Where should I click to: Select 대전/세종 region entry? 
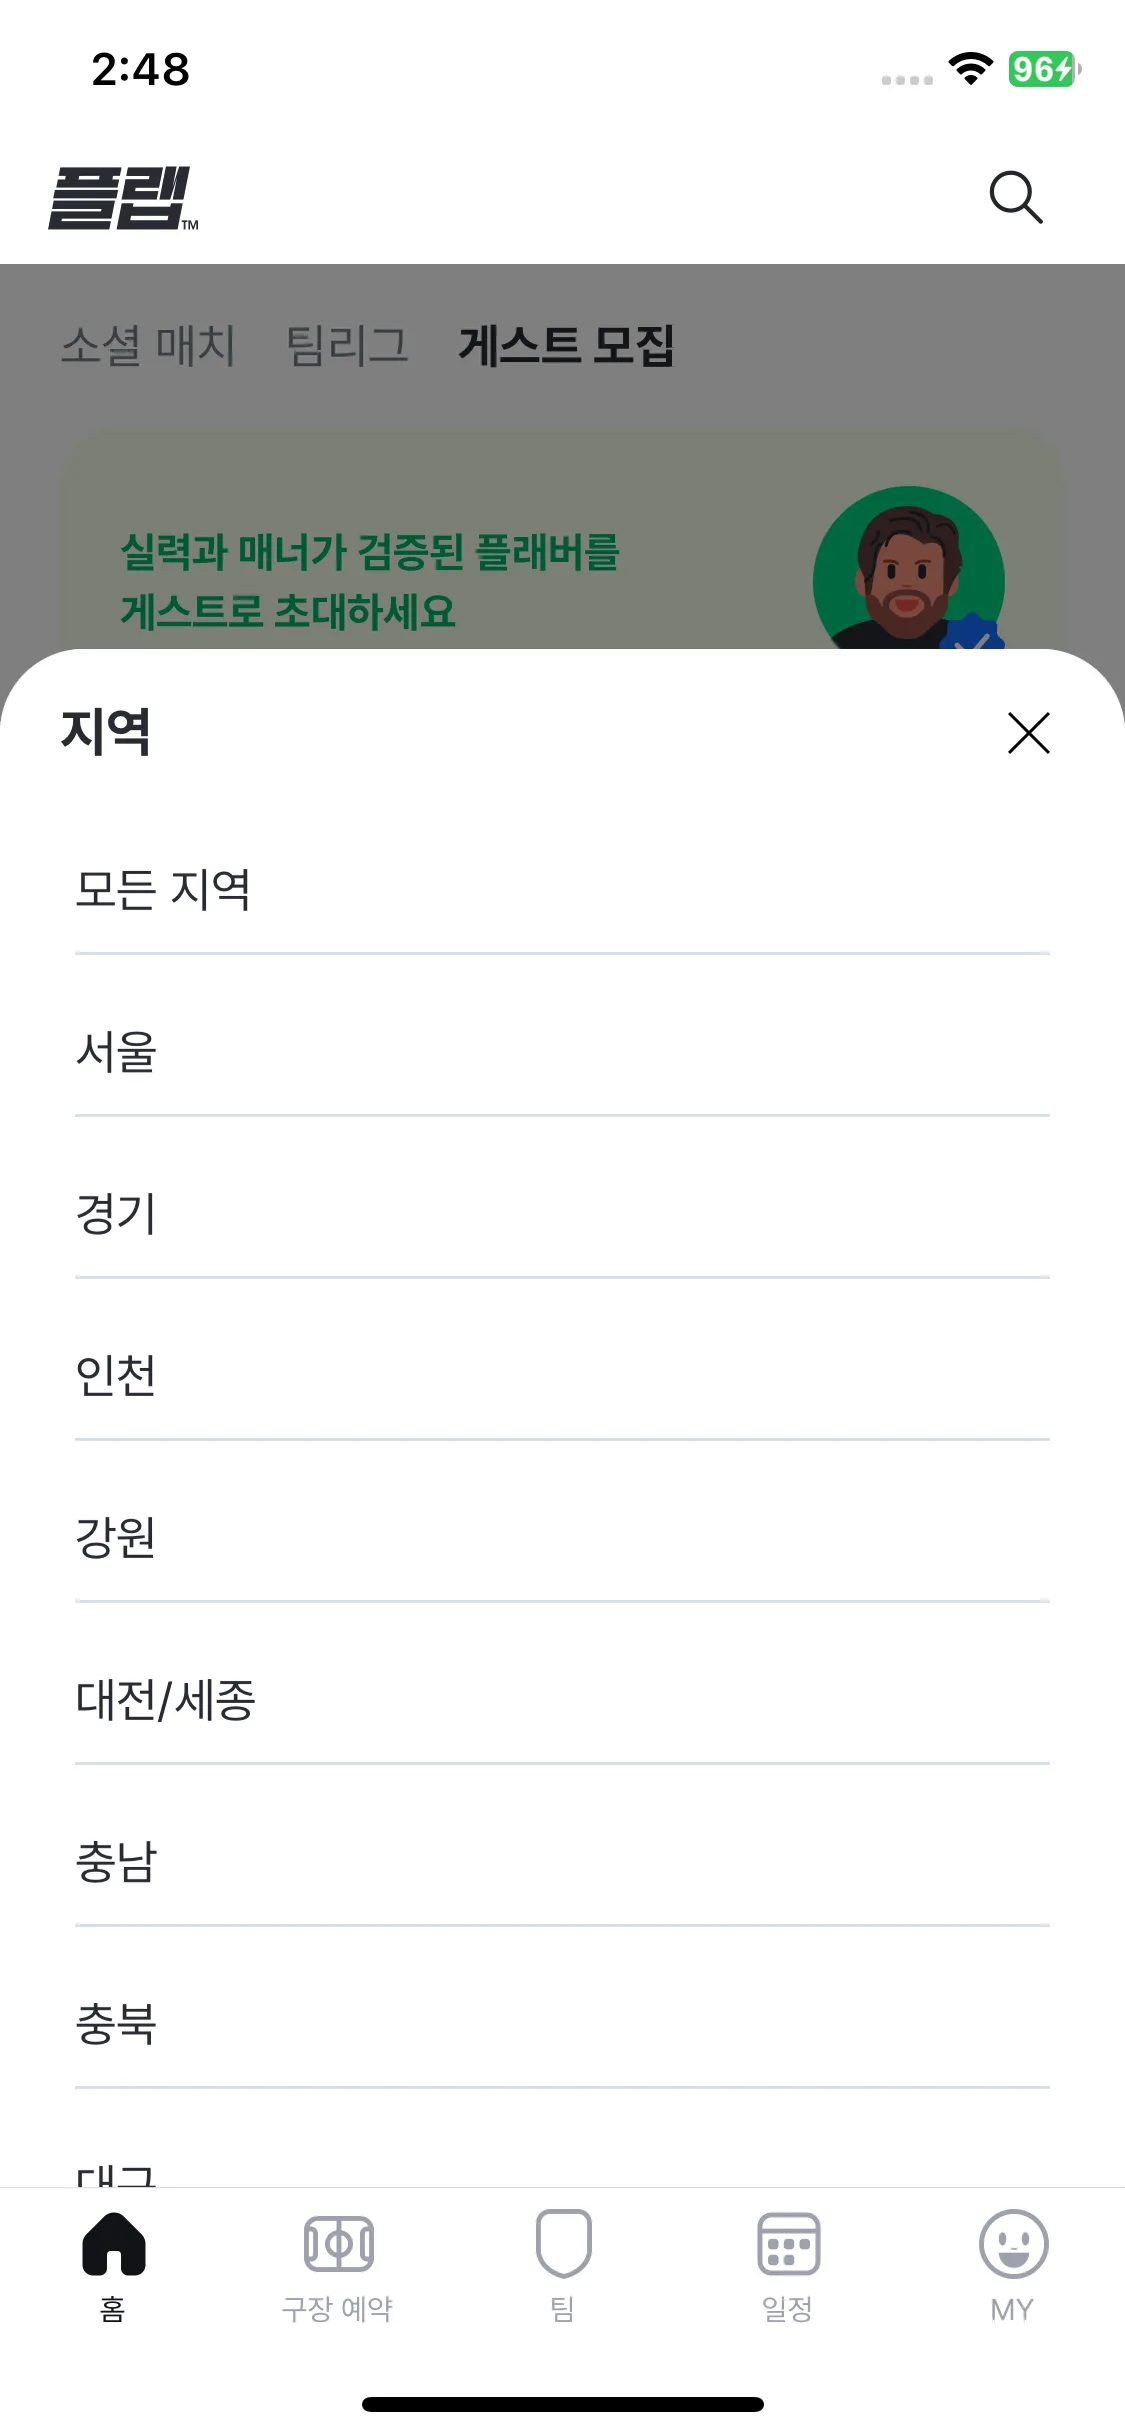point(562,1700)
